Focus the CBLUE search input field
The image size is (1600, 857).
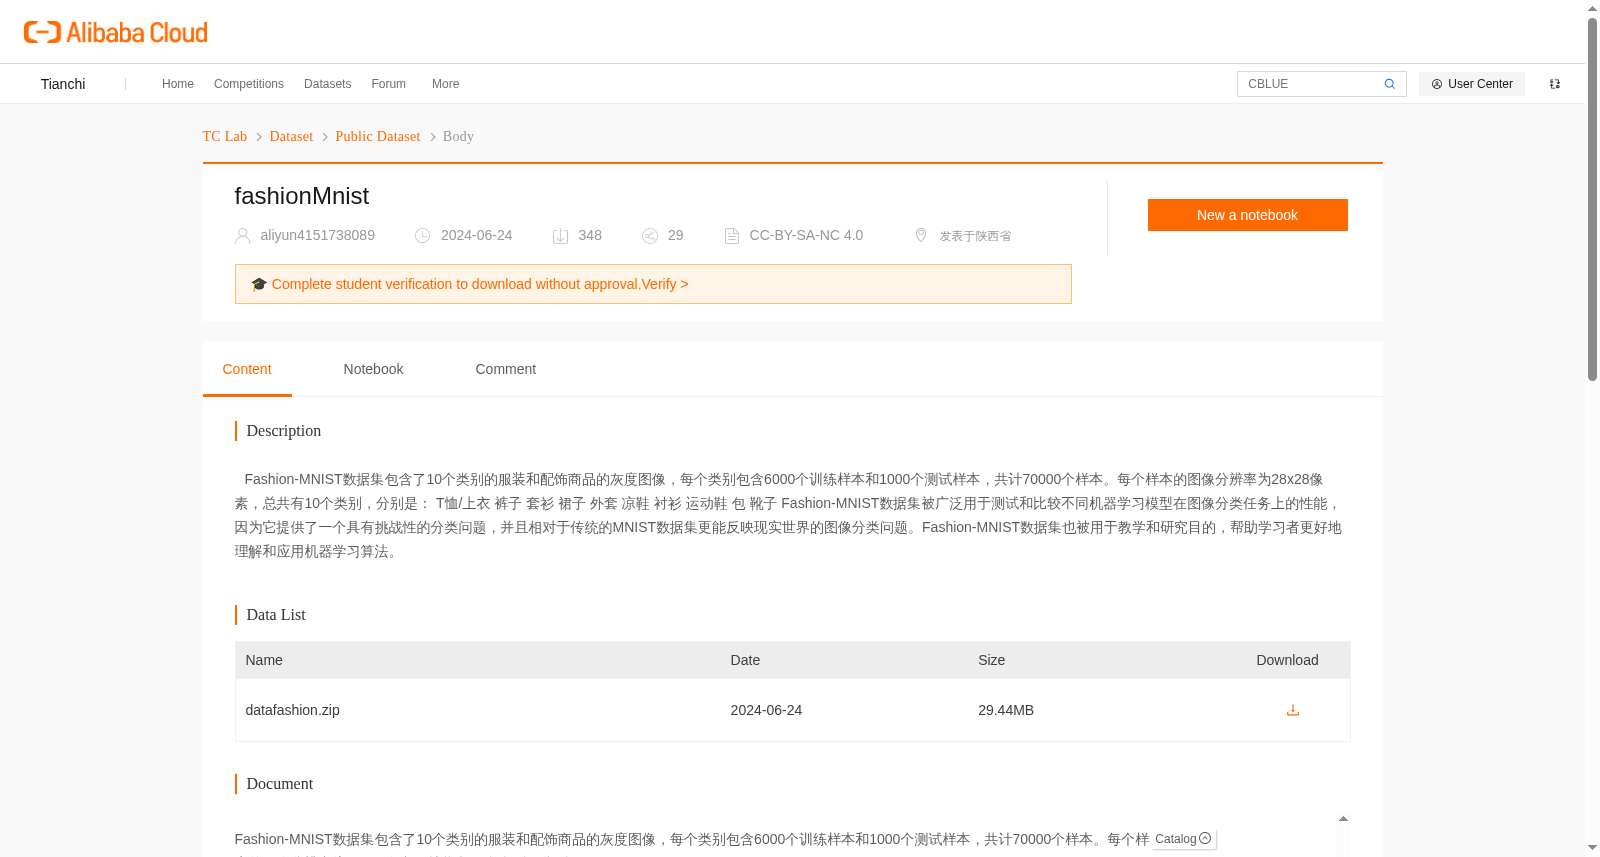tap(1310, 84)
